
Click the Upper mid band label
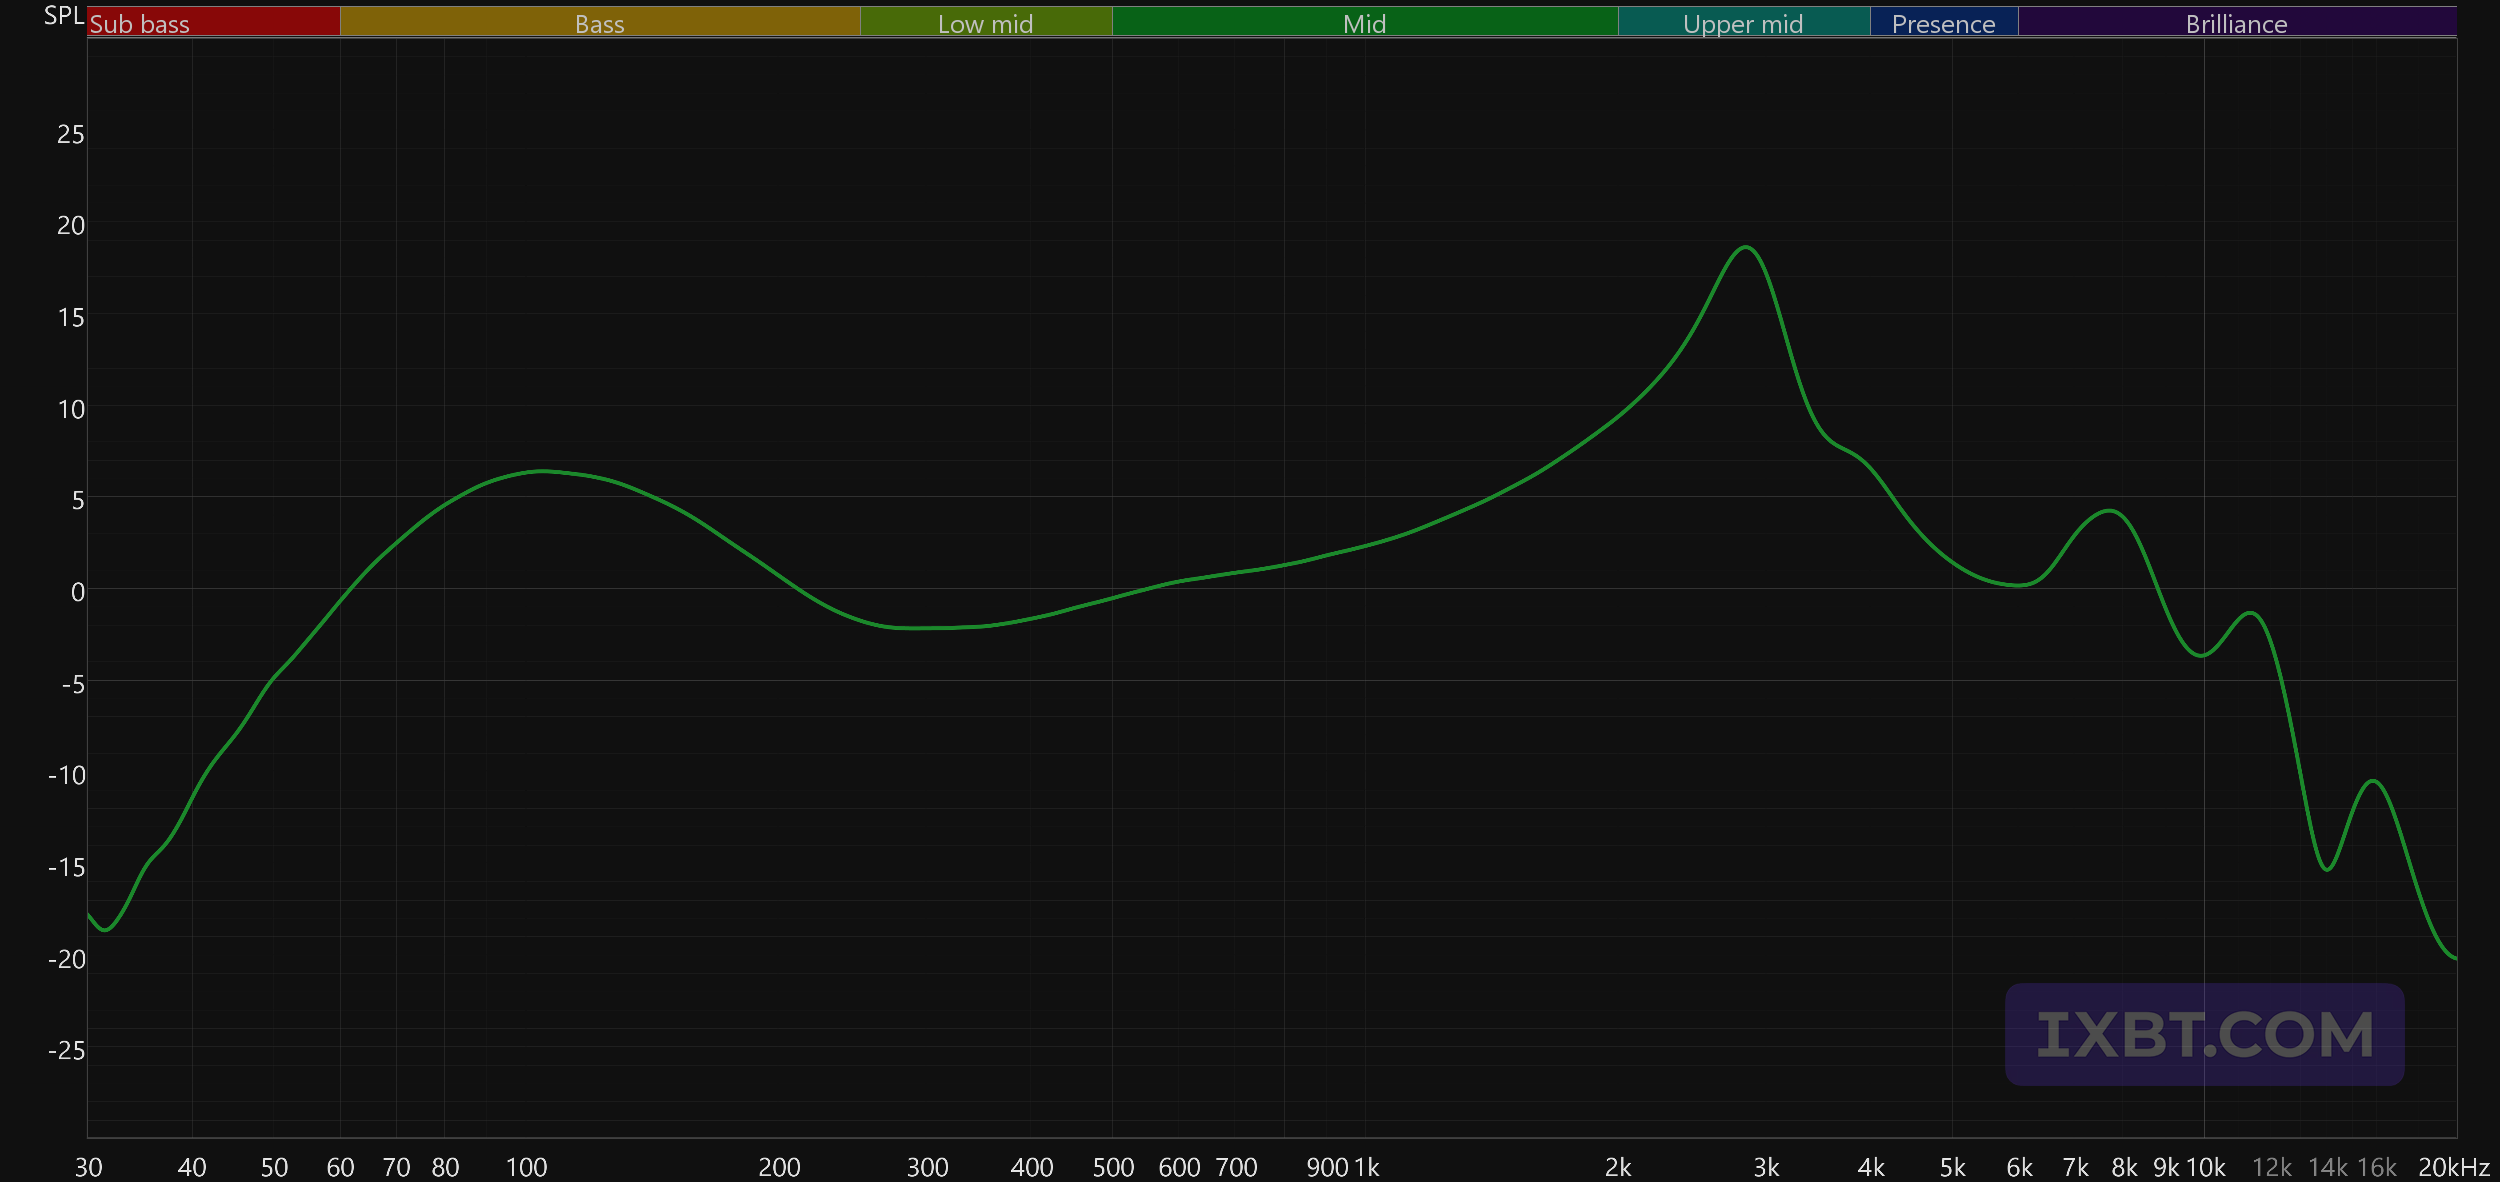pyautogui.click(x=1743, y=23)
